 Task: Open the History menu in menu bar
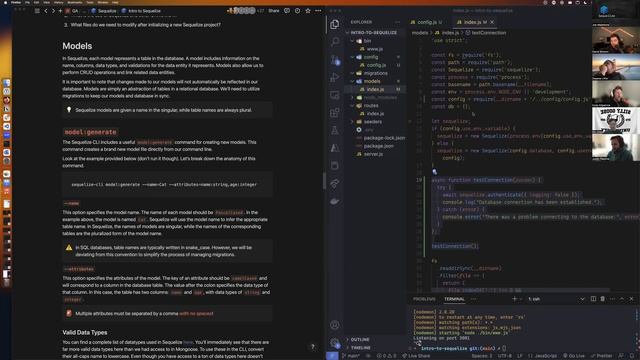point(58,2)
